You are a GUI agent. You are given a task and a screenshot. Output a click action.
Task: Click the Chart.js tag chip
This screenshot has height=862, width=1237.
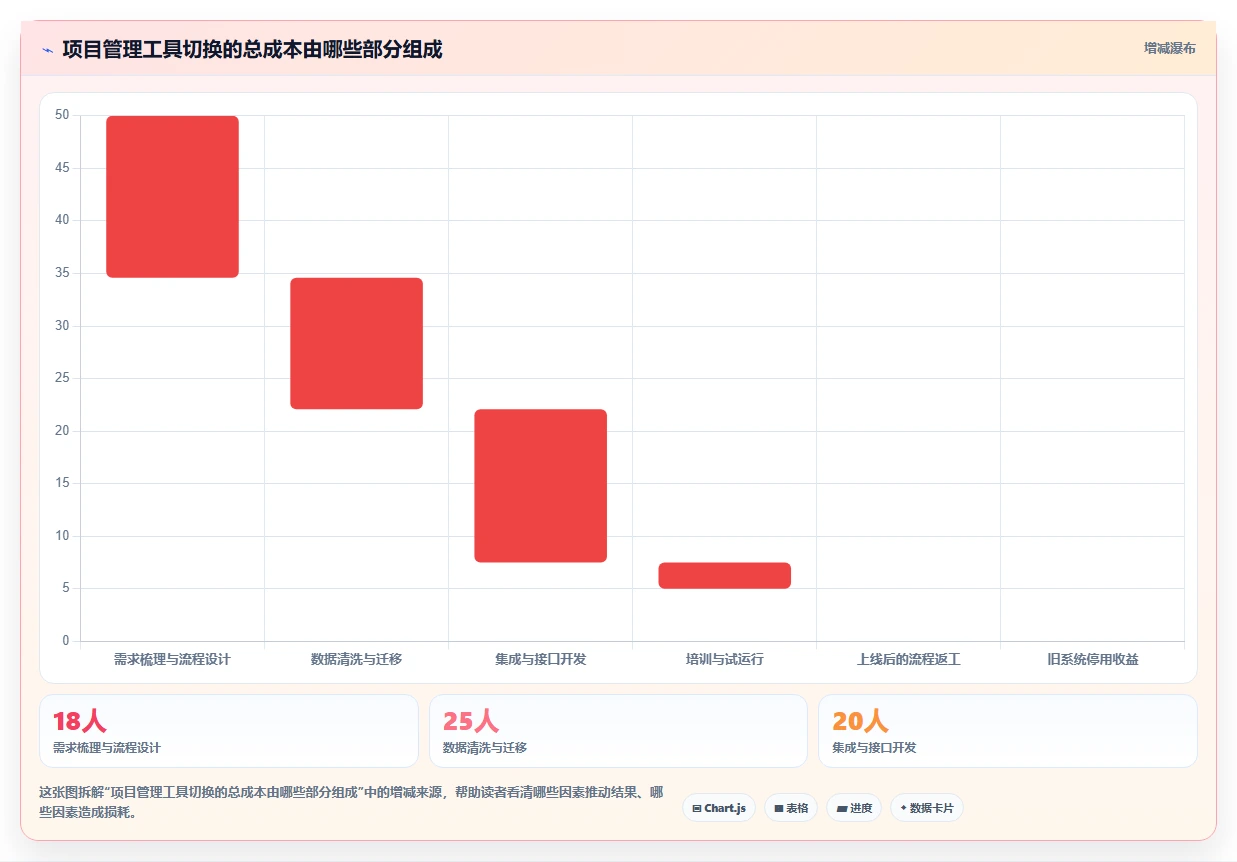(719, 808)
